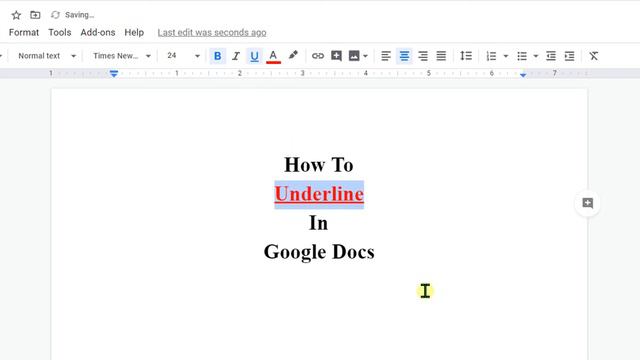The image size is (640, 360).
Task: Open the Format menu
Action: (x=24, y=32)
